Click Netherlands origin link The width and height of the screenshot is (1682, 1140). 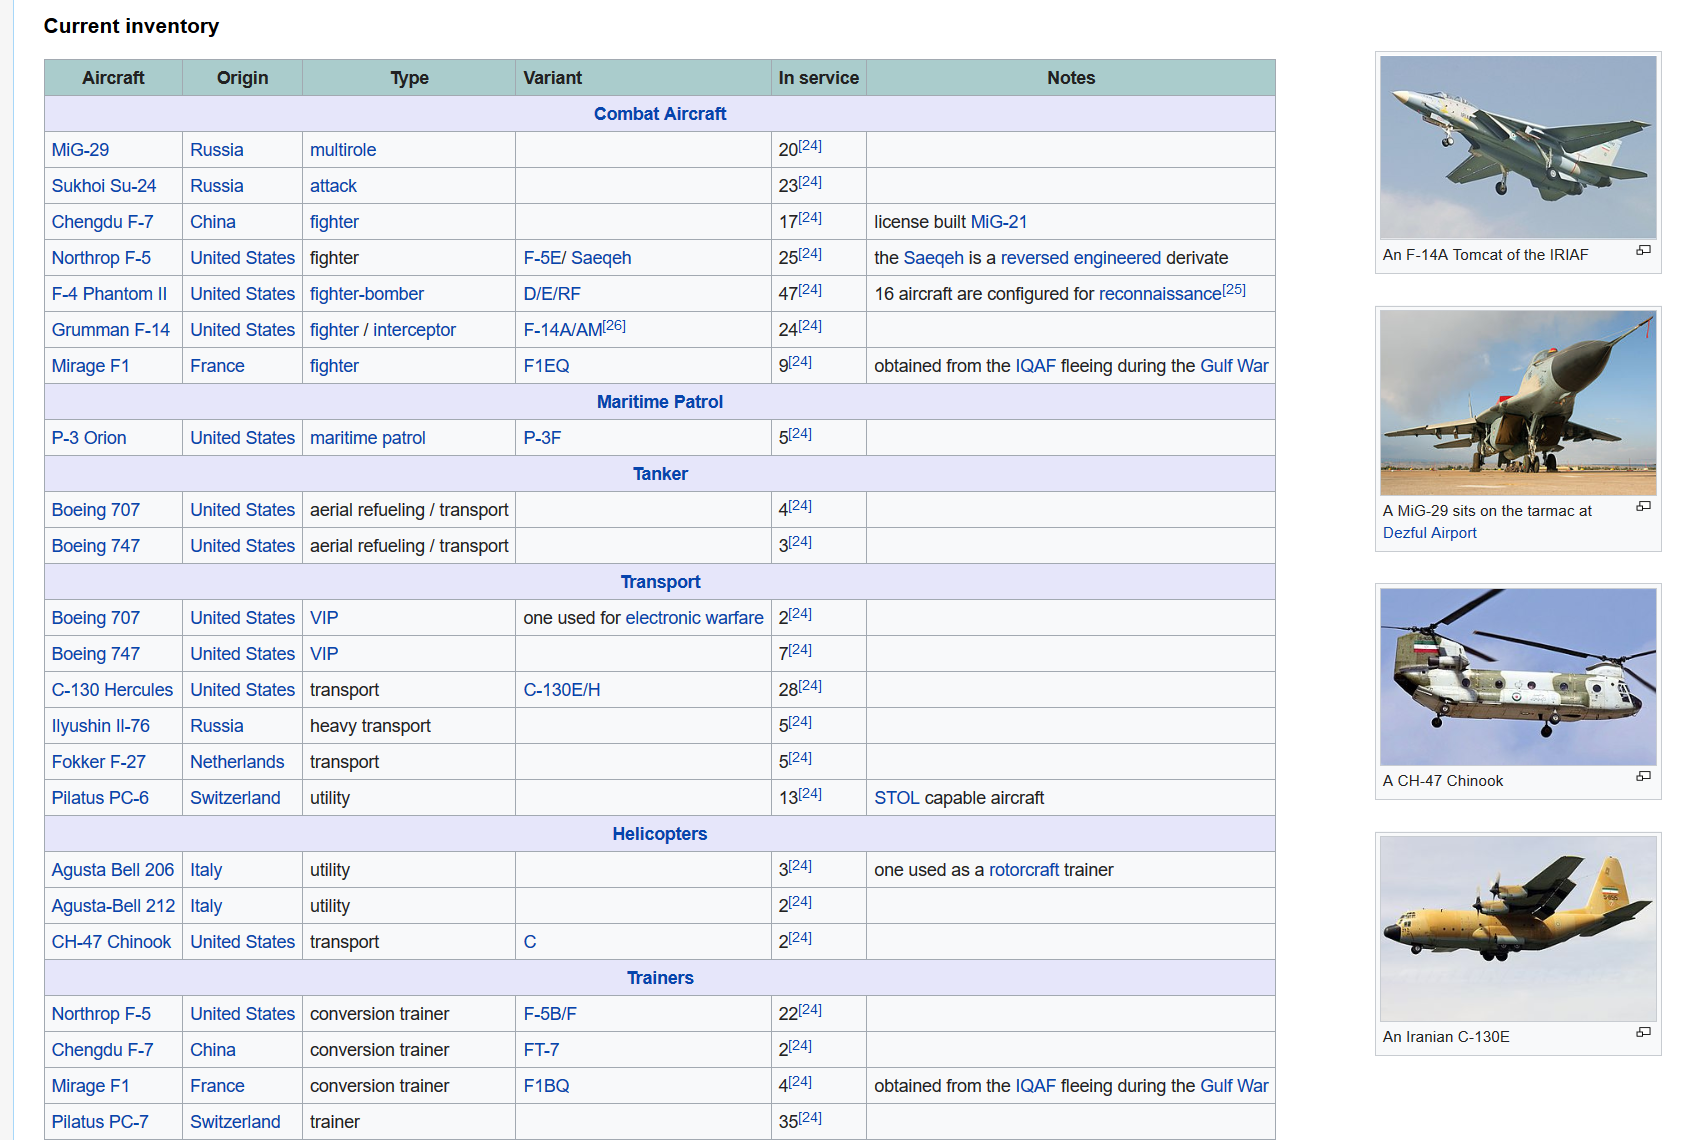(x=237, y=762)
